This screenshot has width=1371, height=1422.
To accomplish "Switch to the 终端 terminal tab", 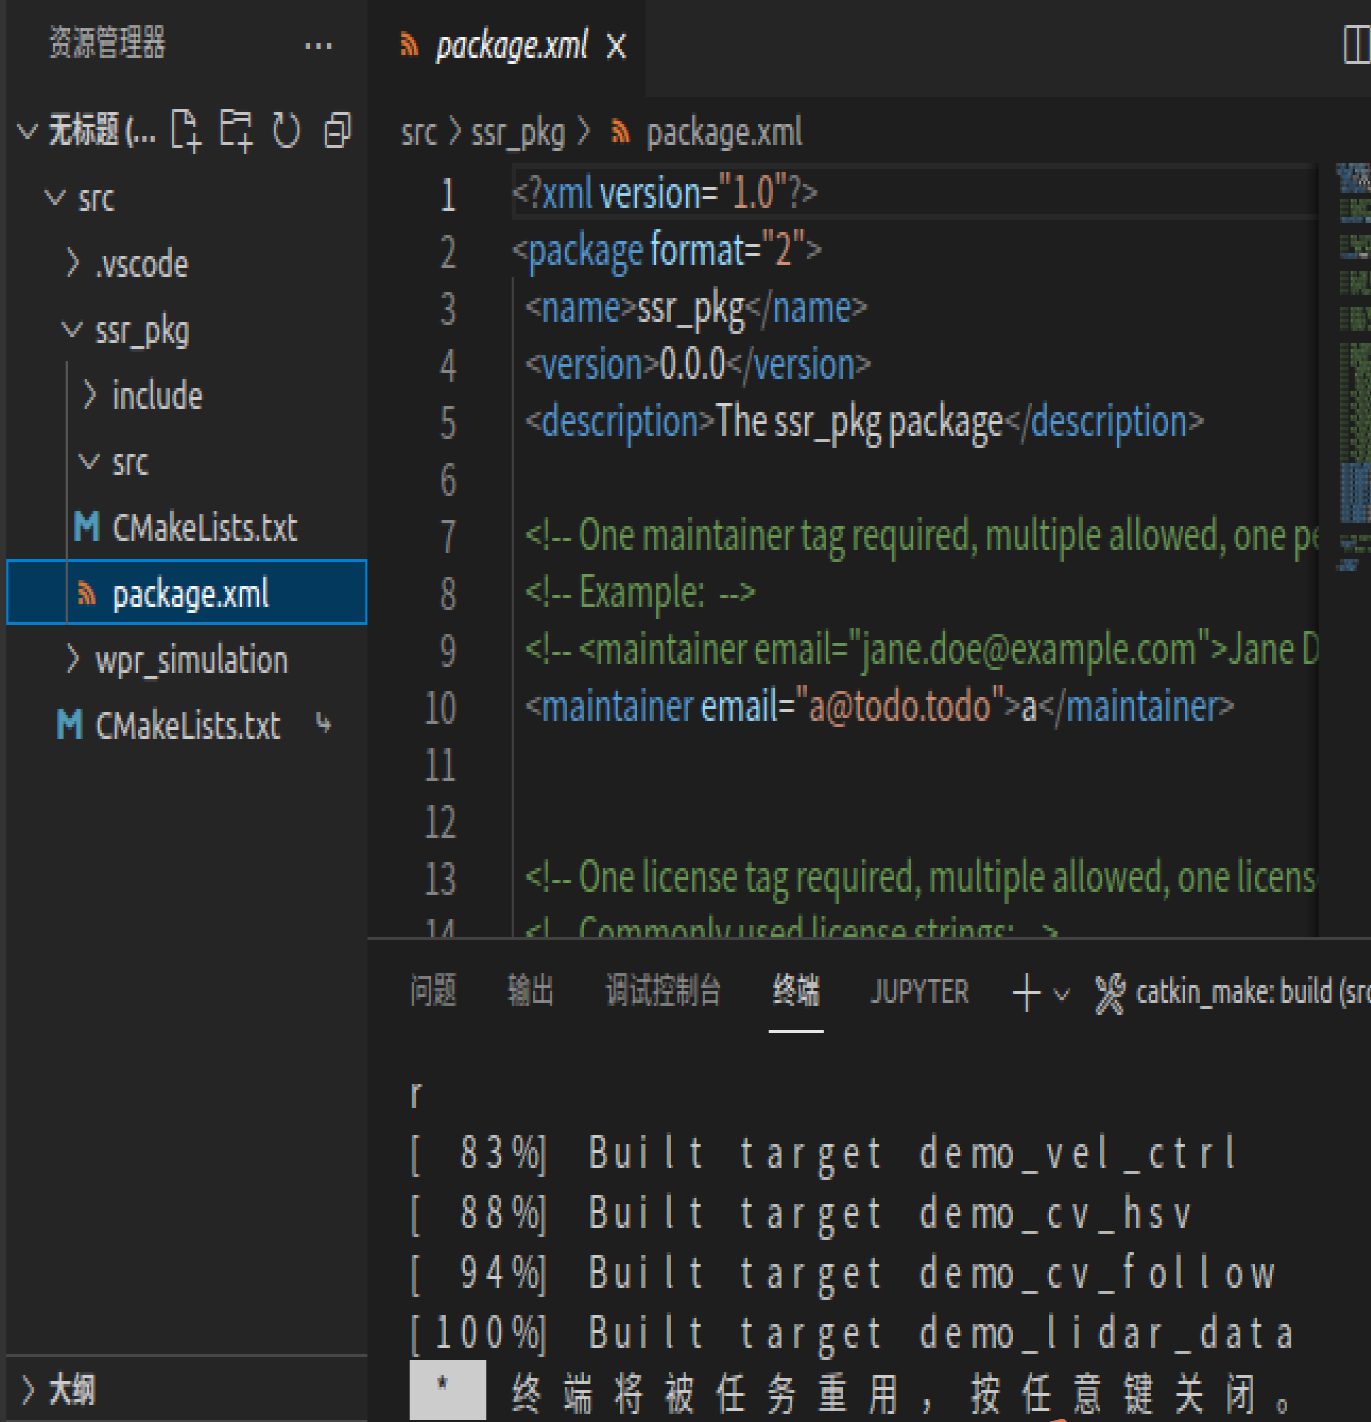I will [796, 991].
